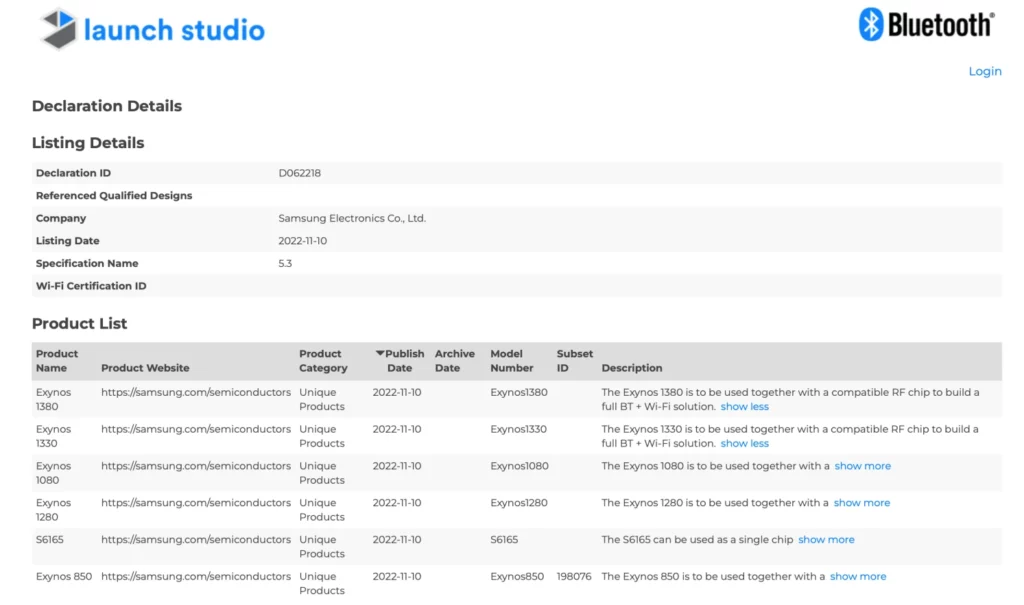Sort by the Model Number column header
1024x605 pixels.
coord(512,361)
